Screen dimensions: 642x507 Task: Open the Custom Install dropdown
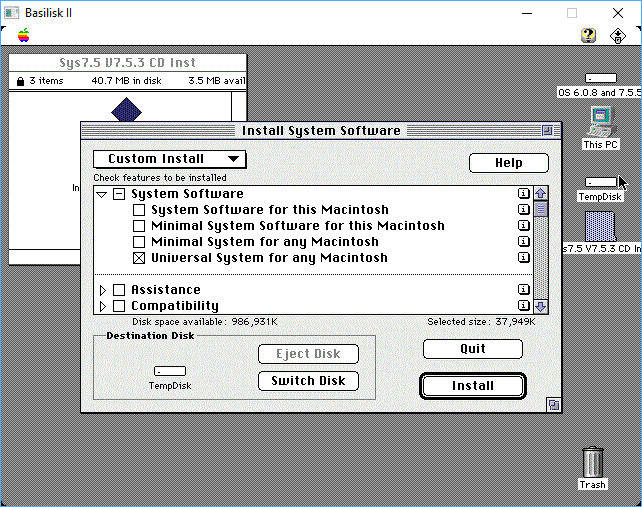click(x=170, y=159)
